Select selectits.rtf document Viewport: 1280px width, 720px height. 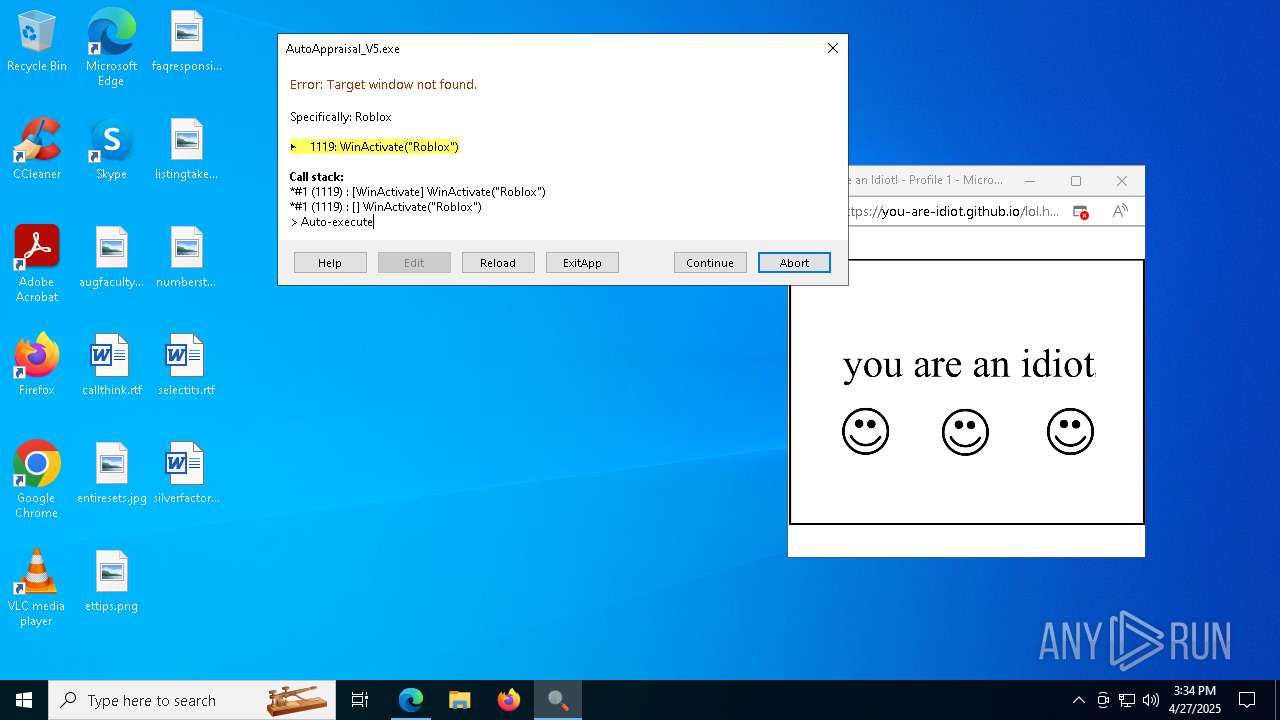tap(187, 366)
